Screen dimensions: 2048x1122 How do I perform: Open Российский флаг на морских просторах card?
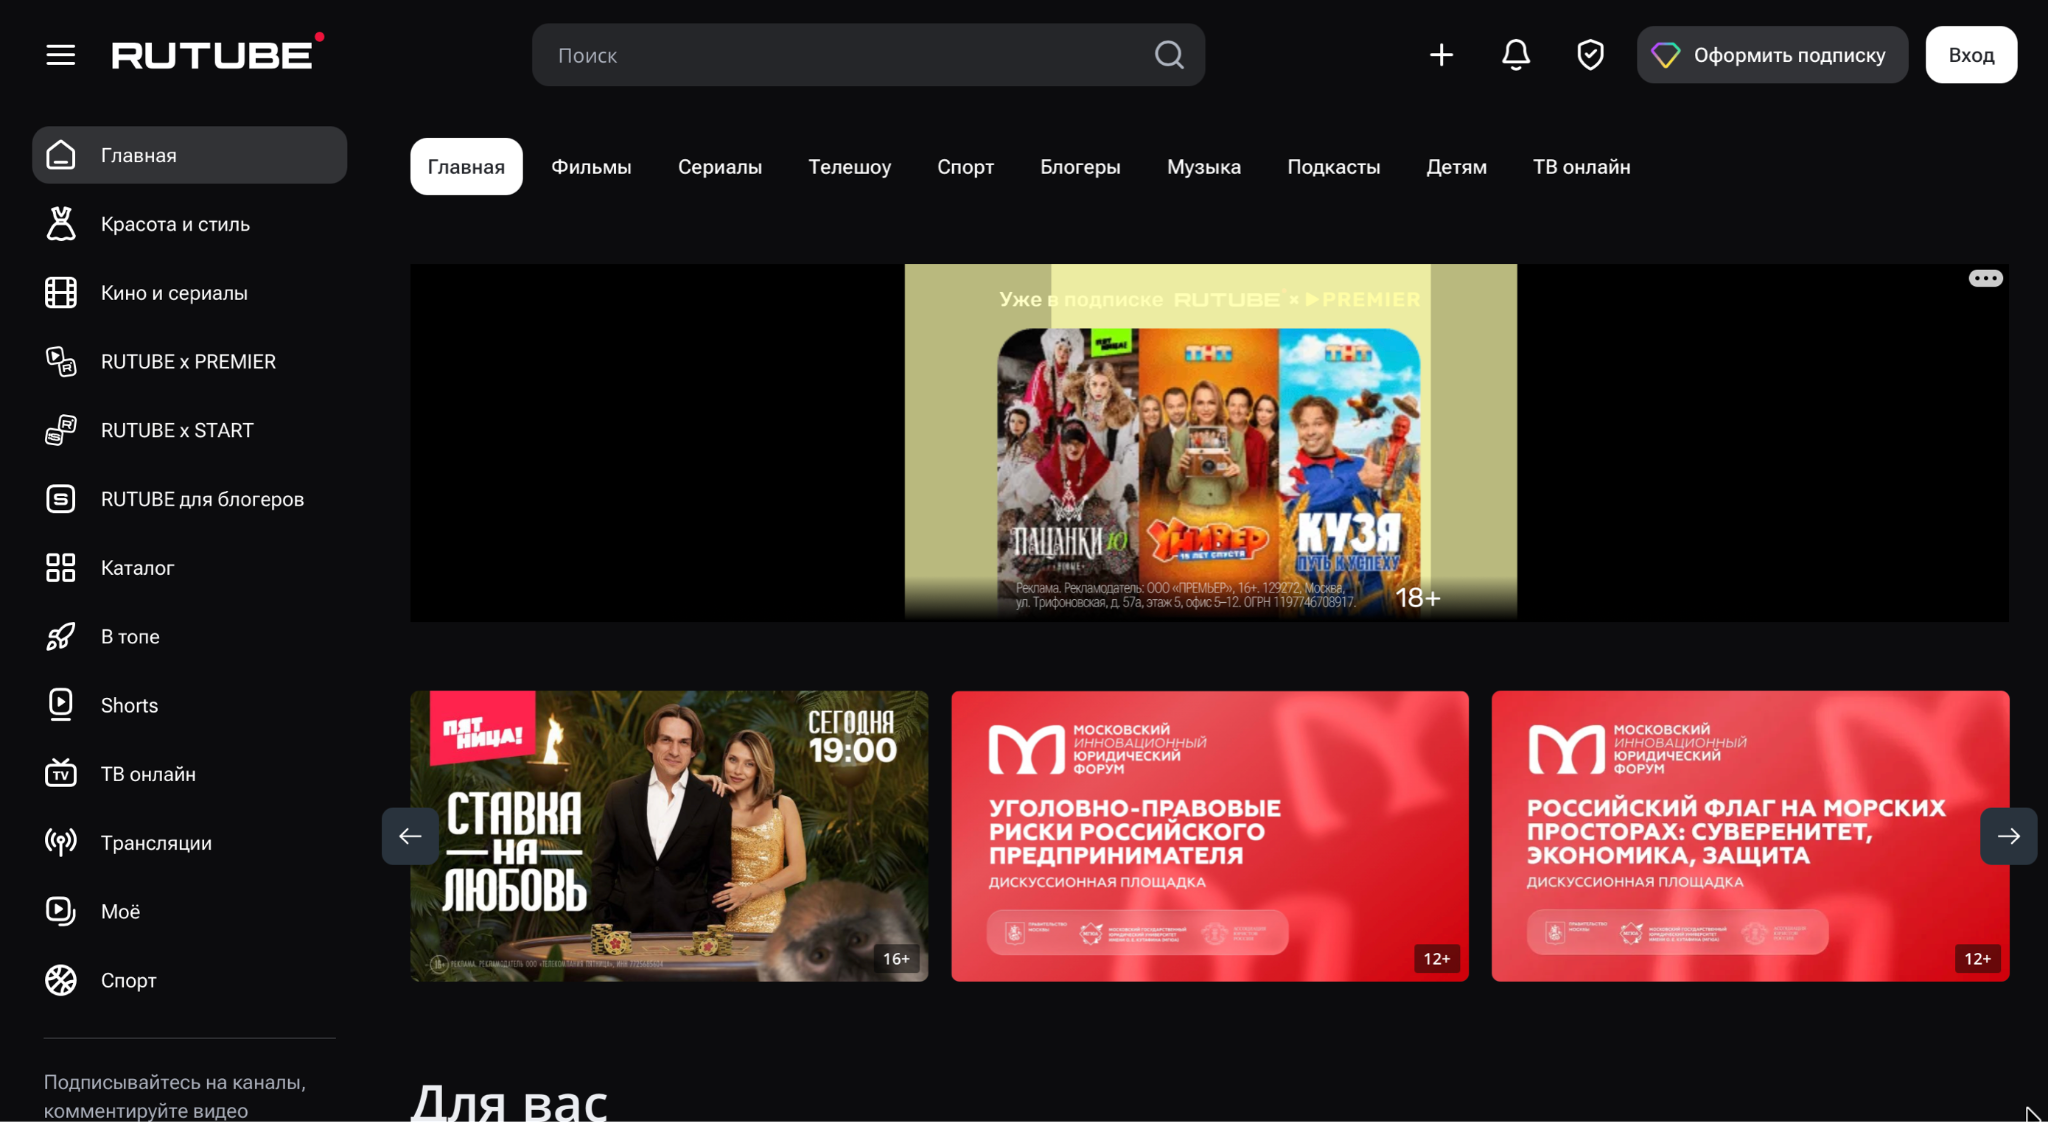point(1750,836)
